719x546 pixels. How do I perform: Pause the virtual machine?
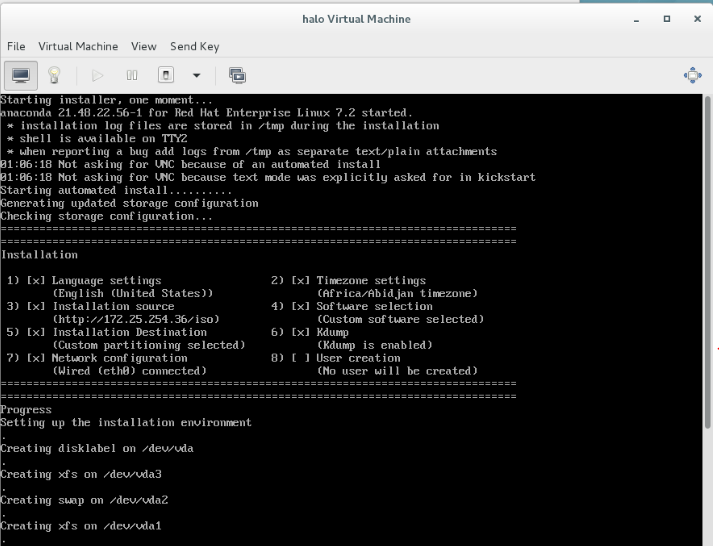[132, 75]
